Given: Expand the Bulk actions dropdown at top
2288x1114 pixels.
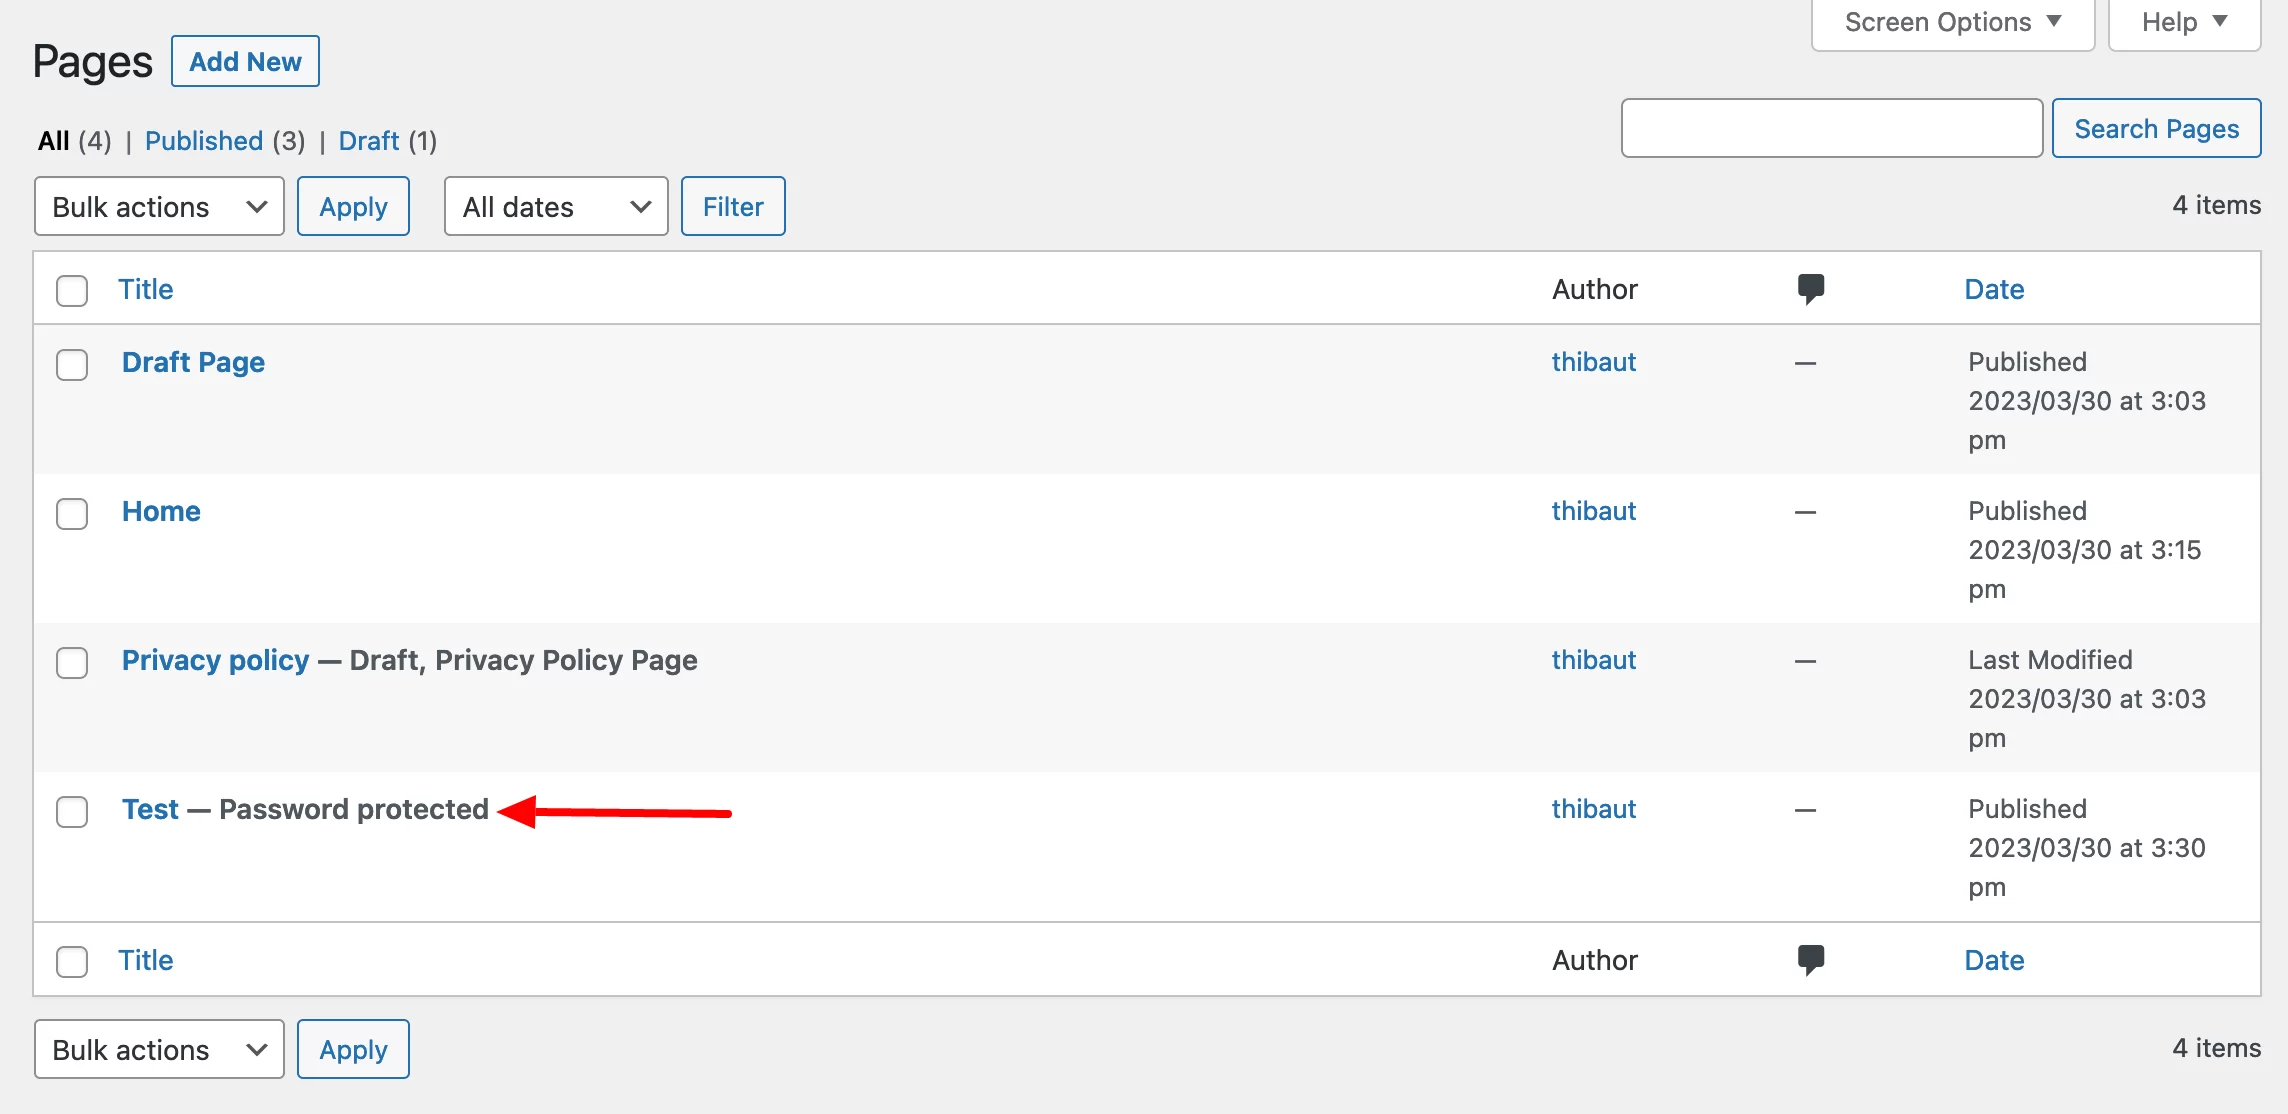Looking at the screenshot, I should click(158, 206).
